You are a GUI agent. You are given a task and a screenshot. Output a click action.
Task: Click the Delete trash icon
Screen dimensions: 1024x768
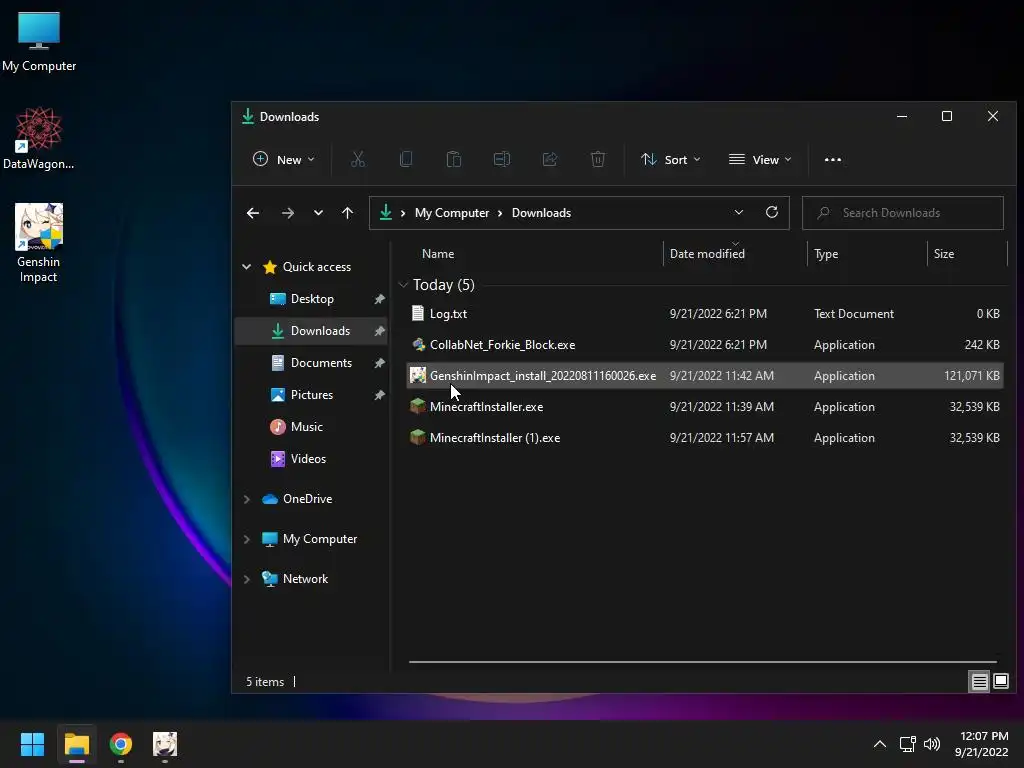598,159
